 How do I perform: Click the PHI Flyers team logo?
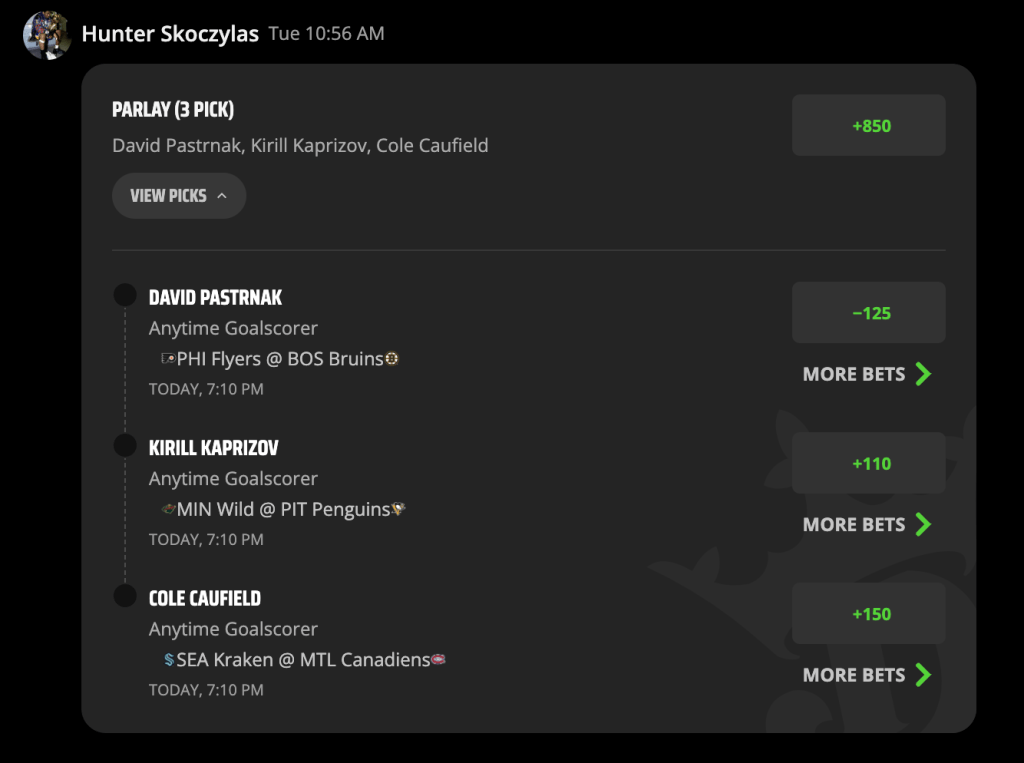pos(168,359)
